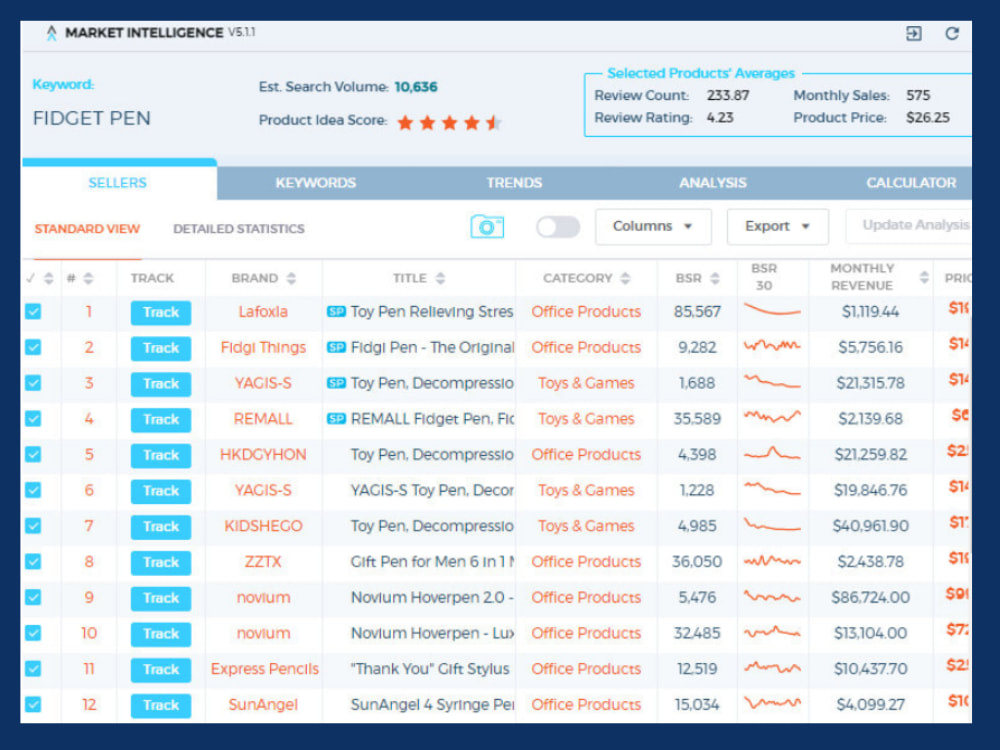The image size is (1000, 750).
Task: Open the BSR 30 sparkline for HKDGYHON
Action: tap(772, 454)
